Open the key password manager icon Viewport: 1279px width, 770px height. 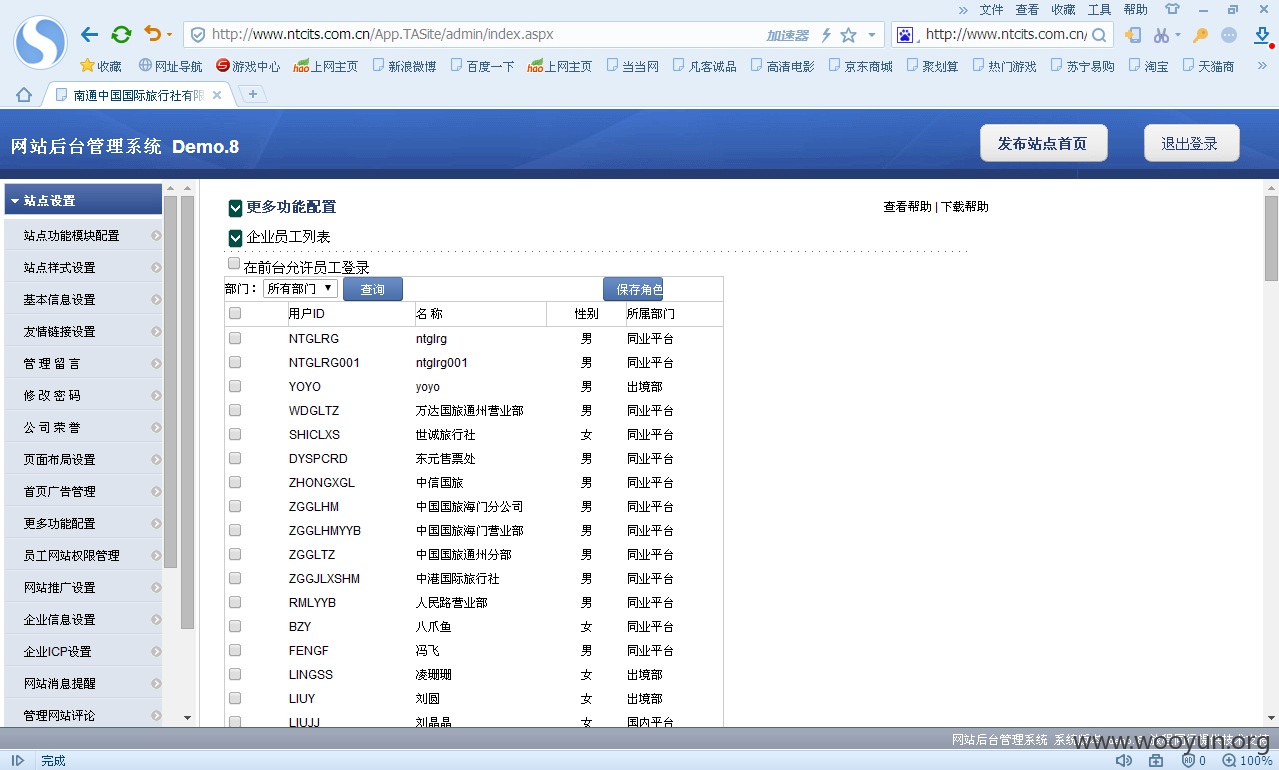point(1200,35)
